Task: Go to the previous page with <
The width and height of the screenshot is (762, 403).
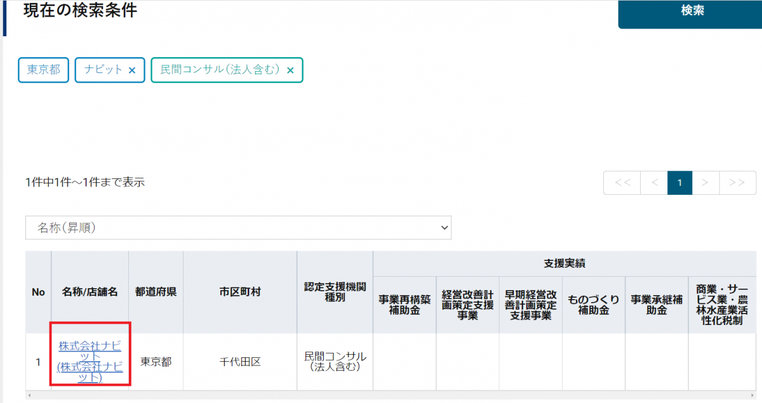Action: [x=654, y=183]
